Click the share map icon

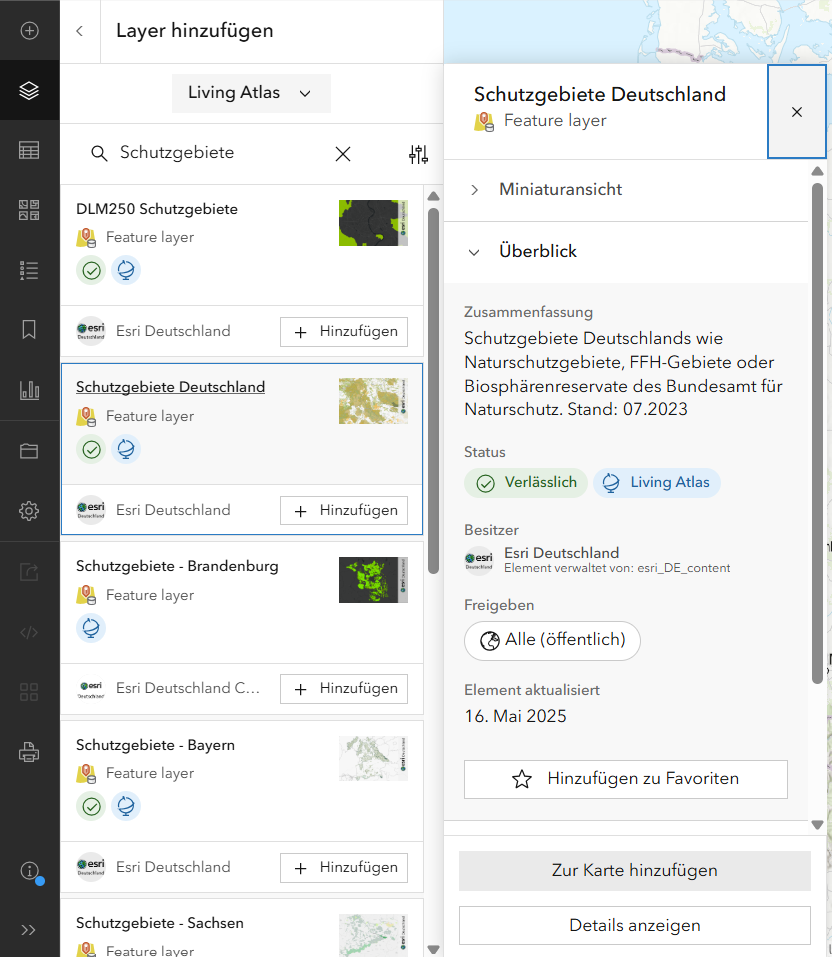click(x=29, y=572)
